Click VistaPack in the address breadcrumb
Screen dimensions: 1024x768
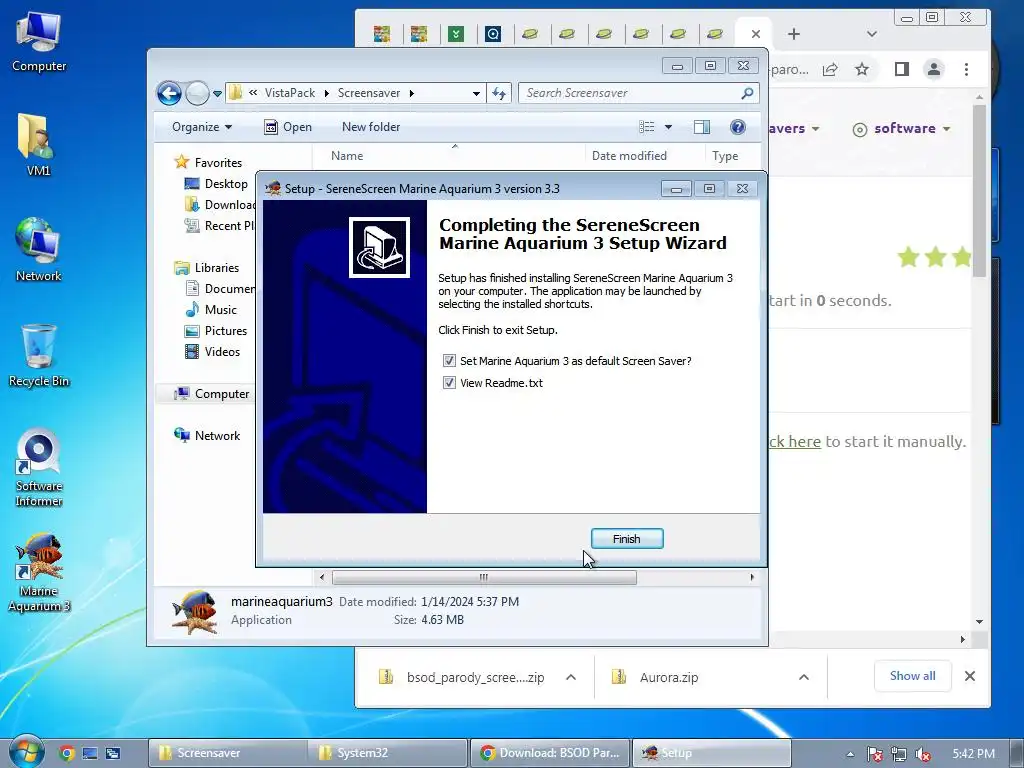pyautogui.click(x=290, y=93)
